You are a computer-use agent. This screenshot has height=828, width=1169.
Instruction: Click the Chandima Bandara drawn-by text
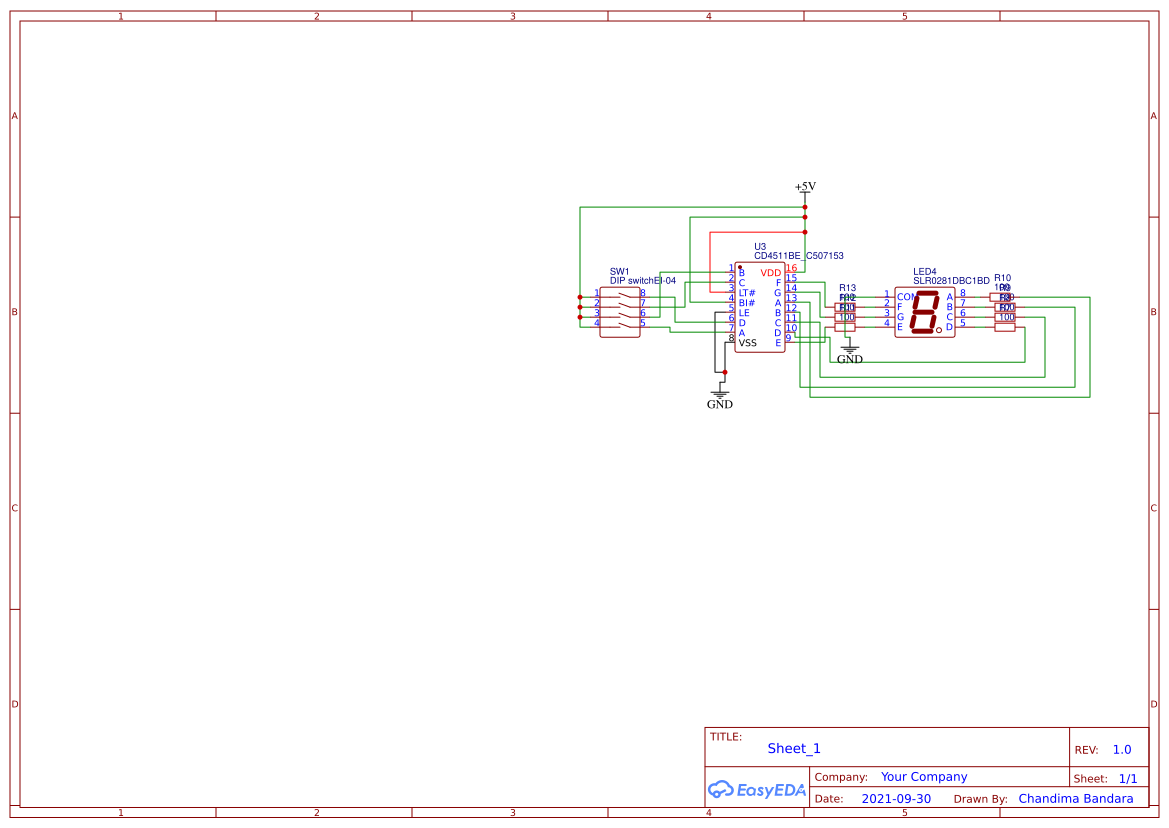coord(1076,798)
